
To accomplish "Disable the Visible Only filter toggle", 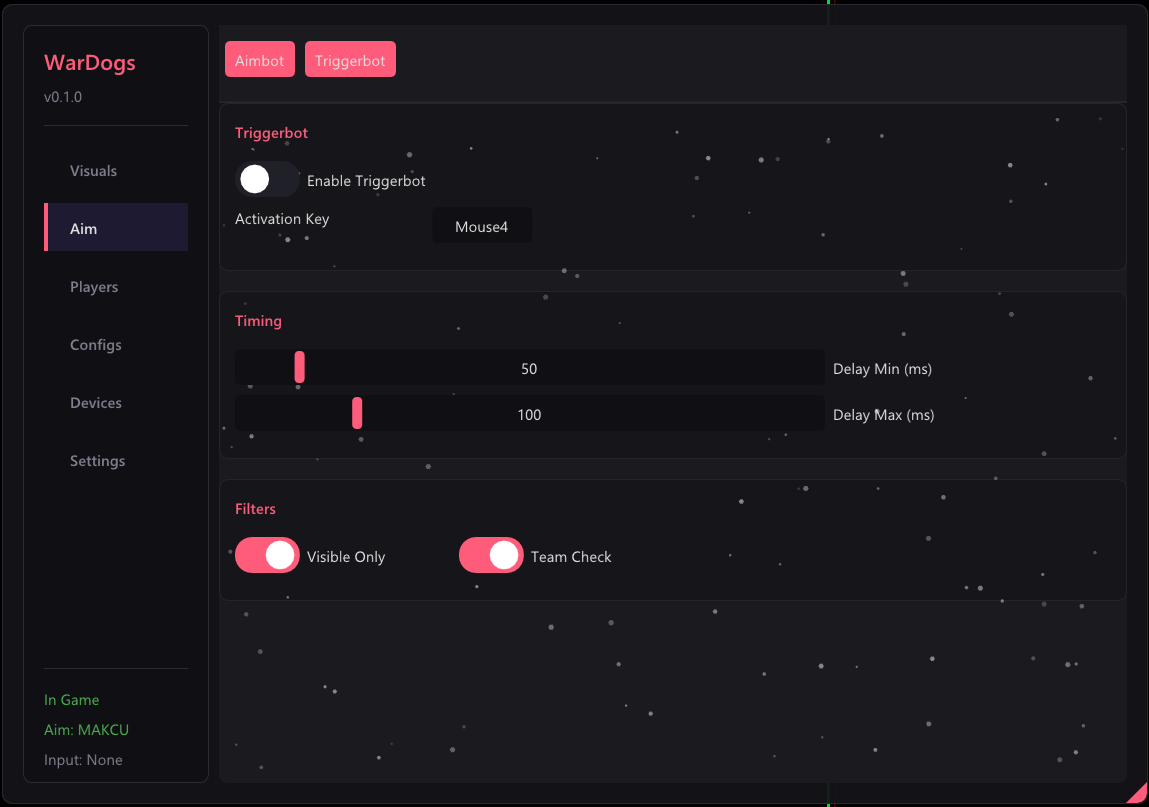I will 267,555.
